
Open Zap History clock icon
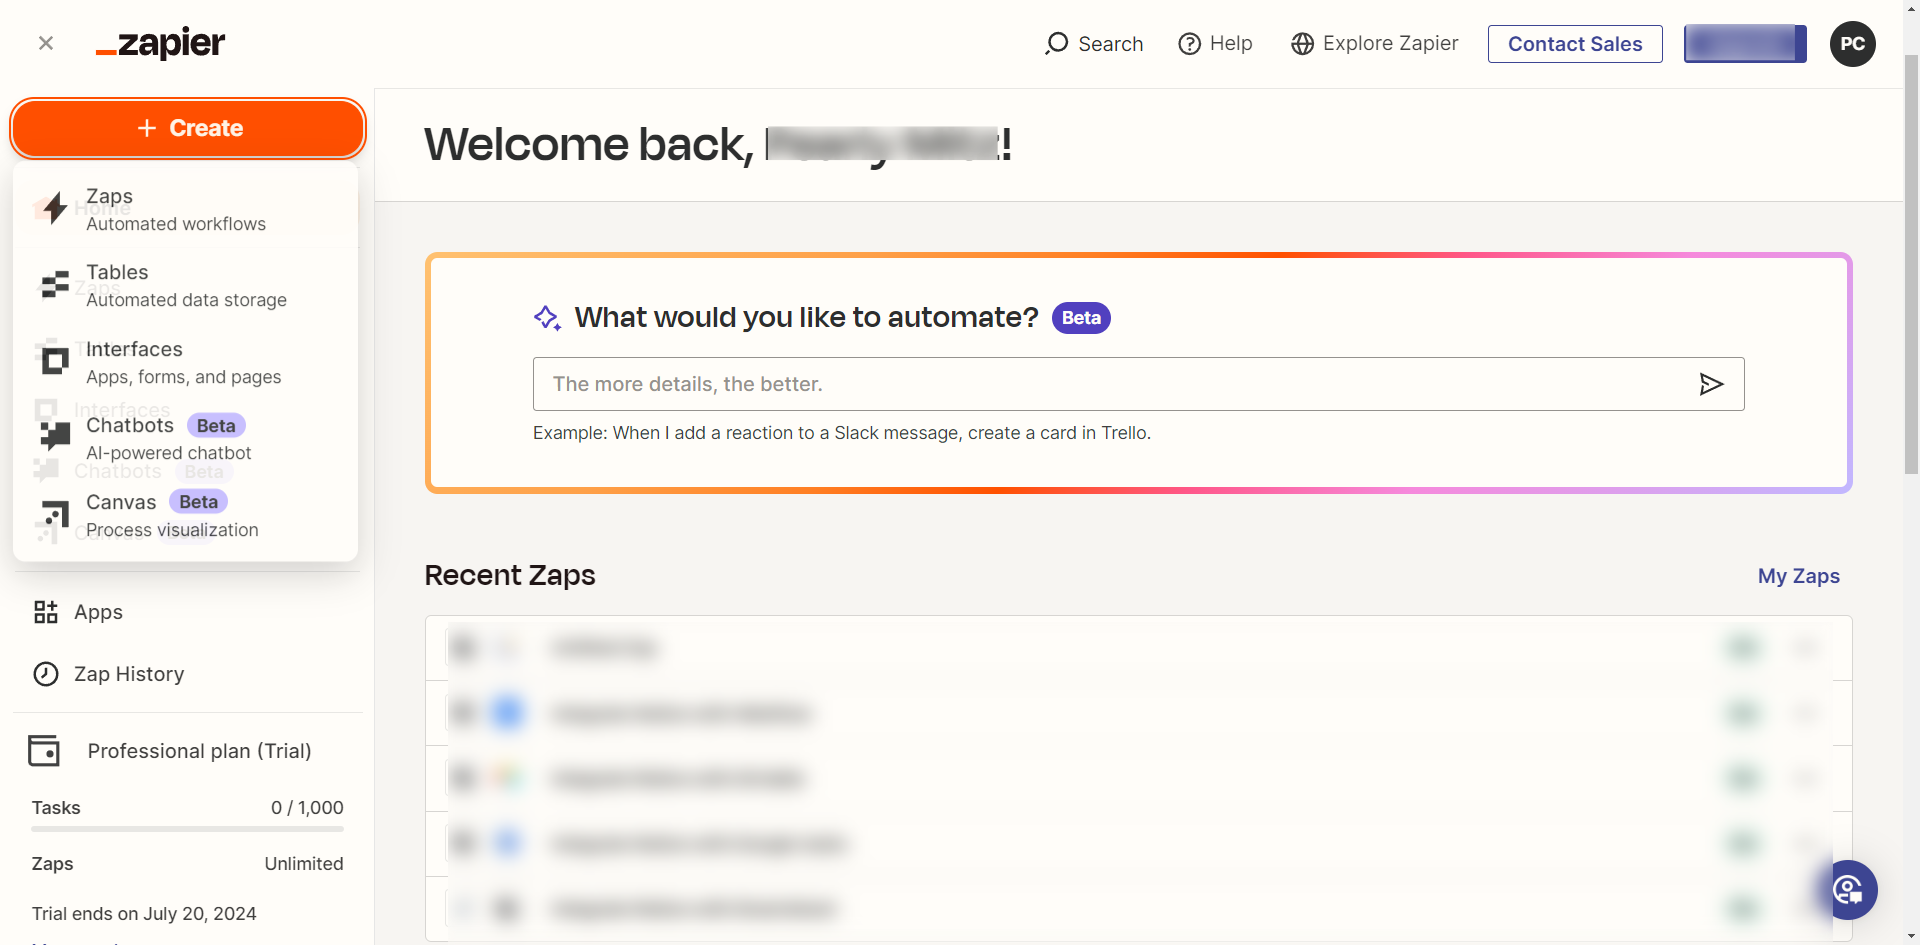(x=46, y=674)
